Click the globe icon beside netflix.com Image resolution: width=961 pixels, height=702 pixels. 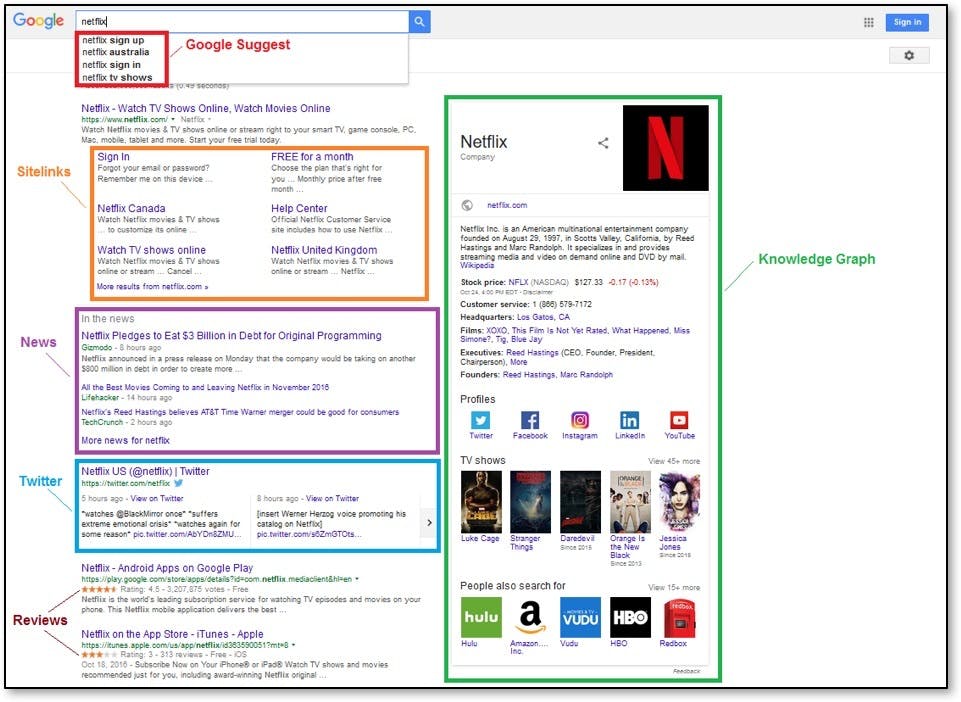click(x=467, y=205)
